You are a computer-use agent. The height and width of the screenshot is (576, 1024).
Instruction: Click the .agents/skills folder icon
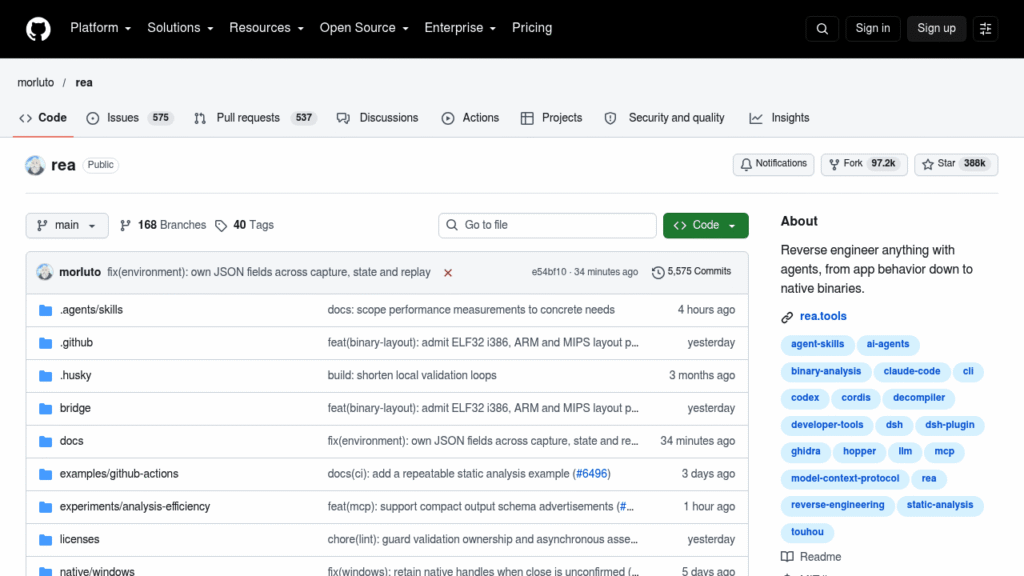pos(45,310)
